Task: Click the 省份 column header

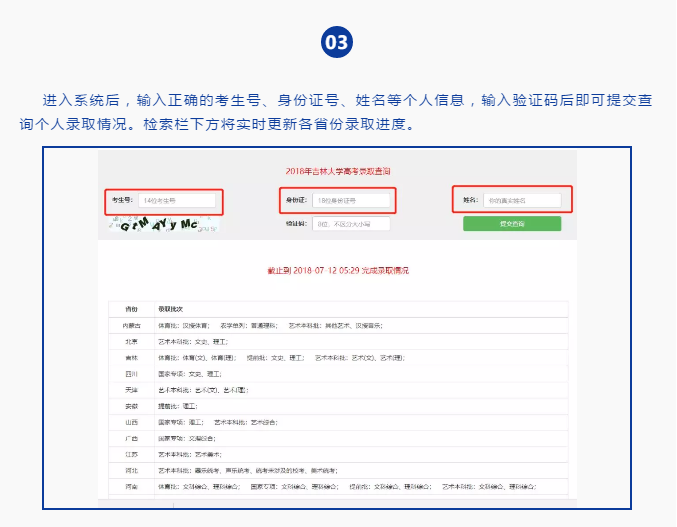Action: tap(131, 309)
